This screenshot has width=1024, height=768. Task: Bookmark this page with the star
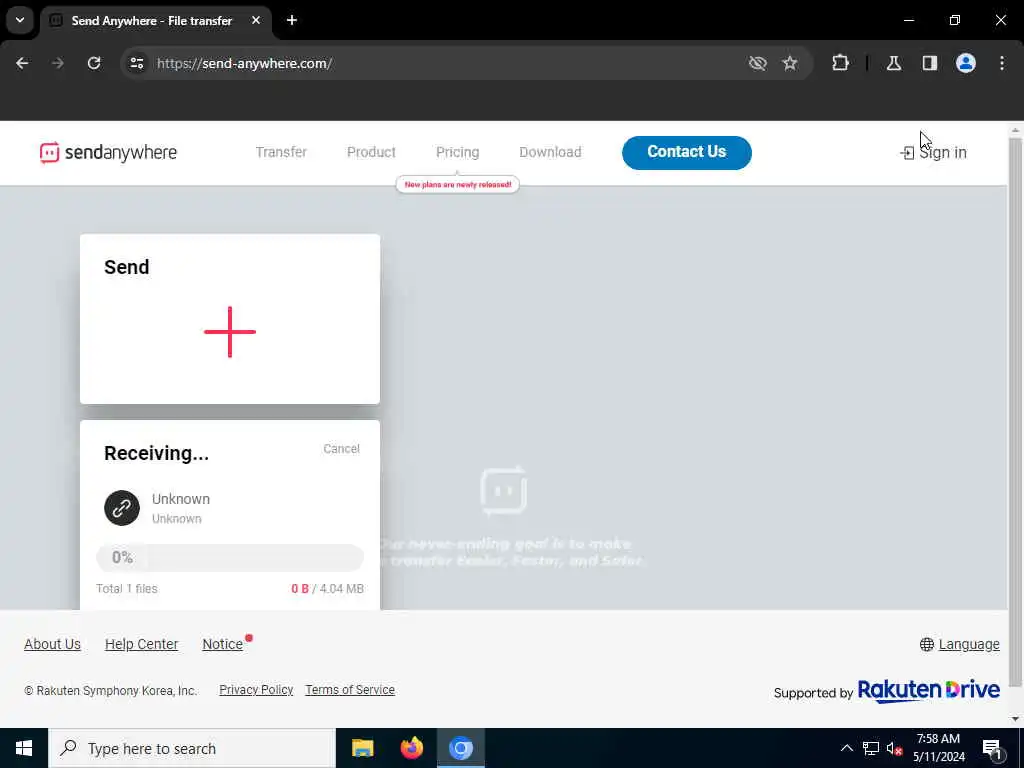click(790, 63)
